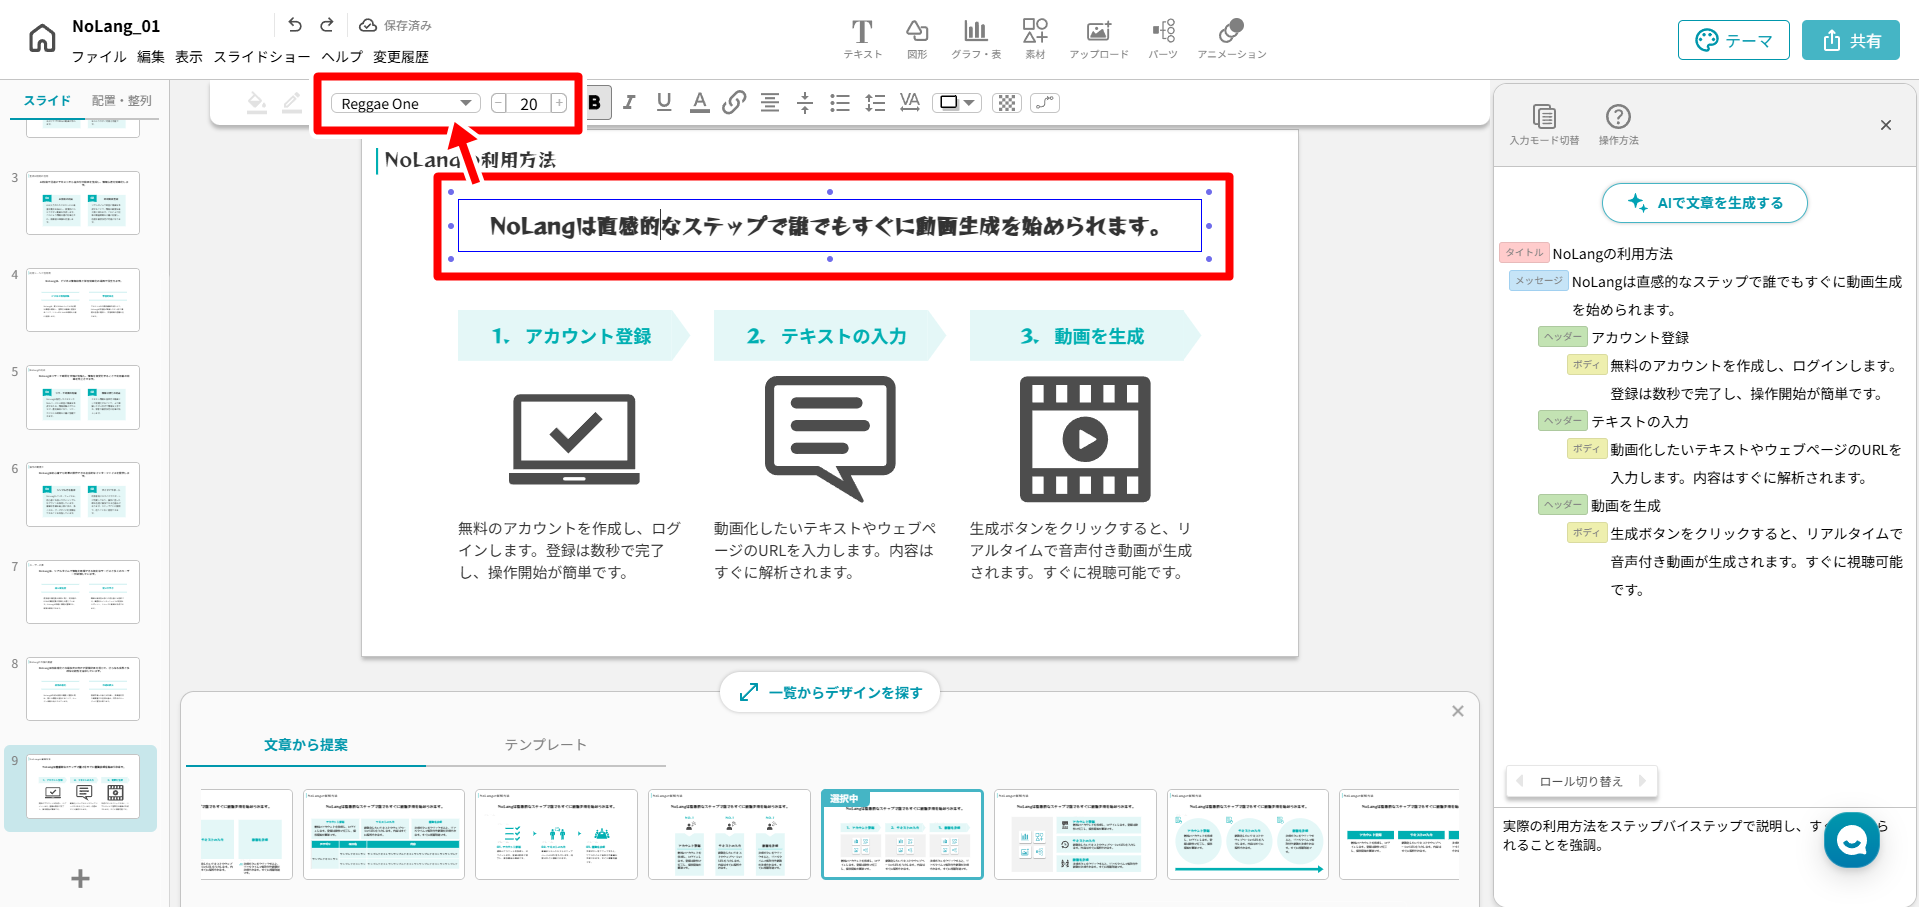The height and width of the screenshot is (907, 1919).
Task: Open the アップロード upload tool
Action: click(x=1098, y=39)
